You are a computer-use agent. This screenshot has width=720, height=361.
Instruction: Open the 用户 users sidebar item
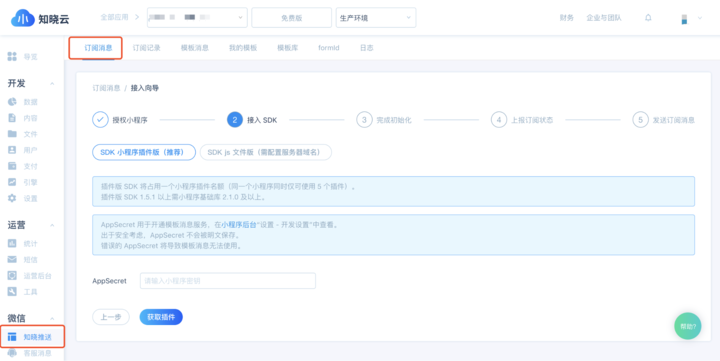click(22, 150)
